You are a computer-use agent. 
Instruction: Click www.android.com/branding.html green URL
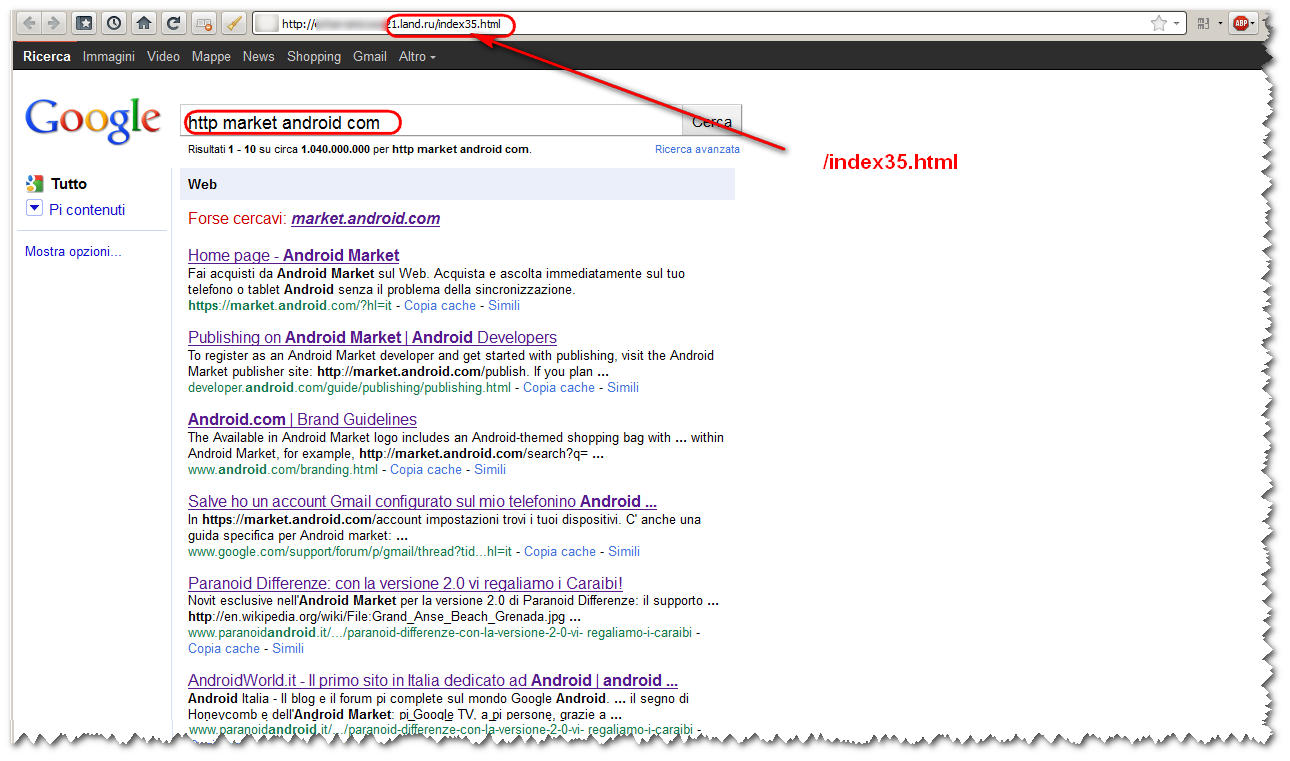coord(283,470)
